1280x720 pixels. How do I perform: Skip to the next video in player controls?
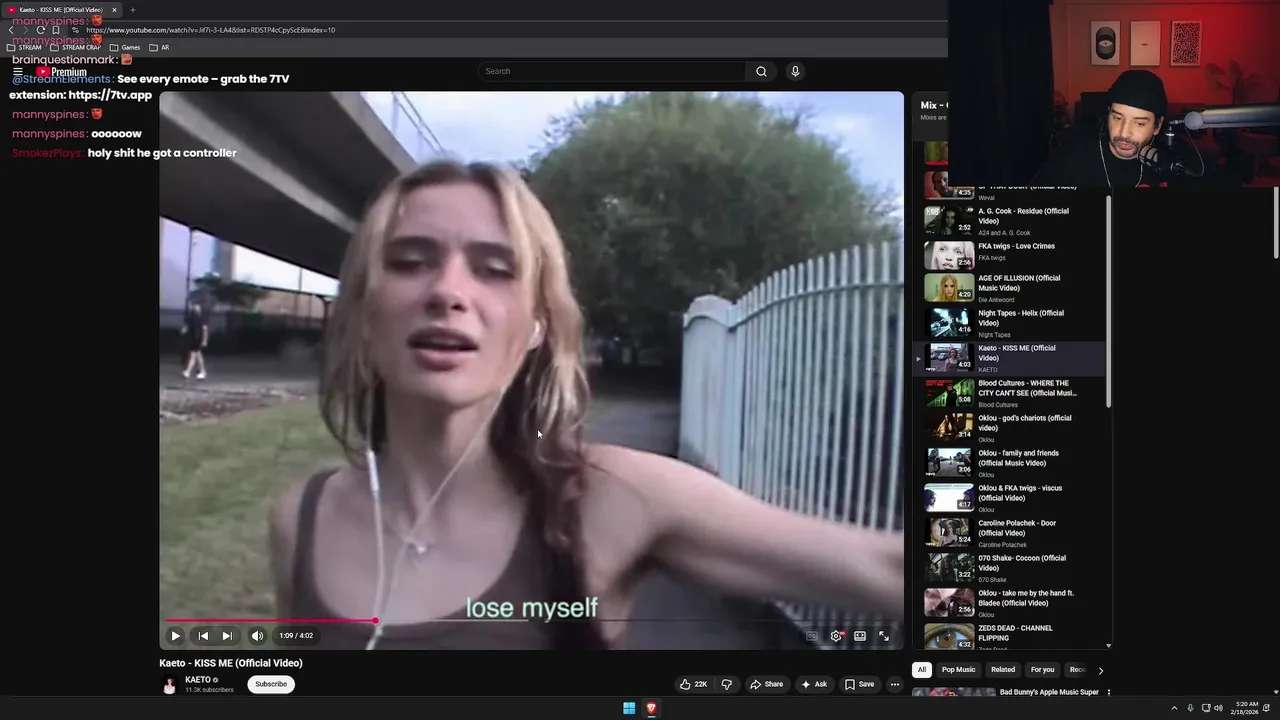pos(227,636)
